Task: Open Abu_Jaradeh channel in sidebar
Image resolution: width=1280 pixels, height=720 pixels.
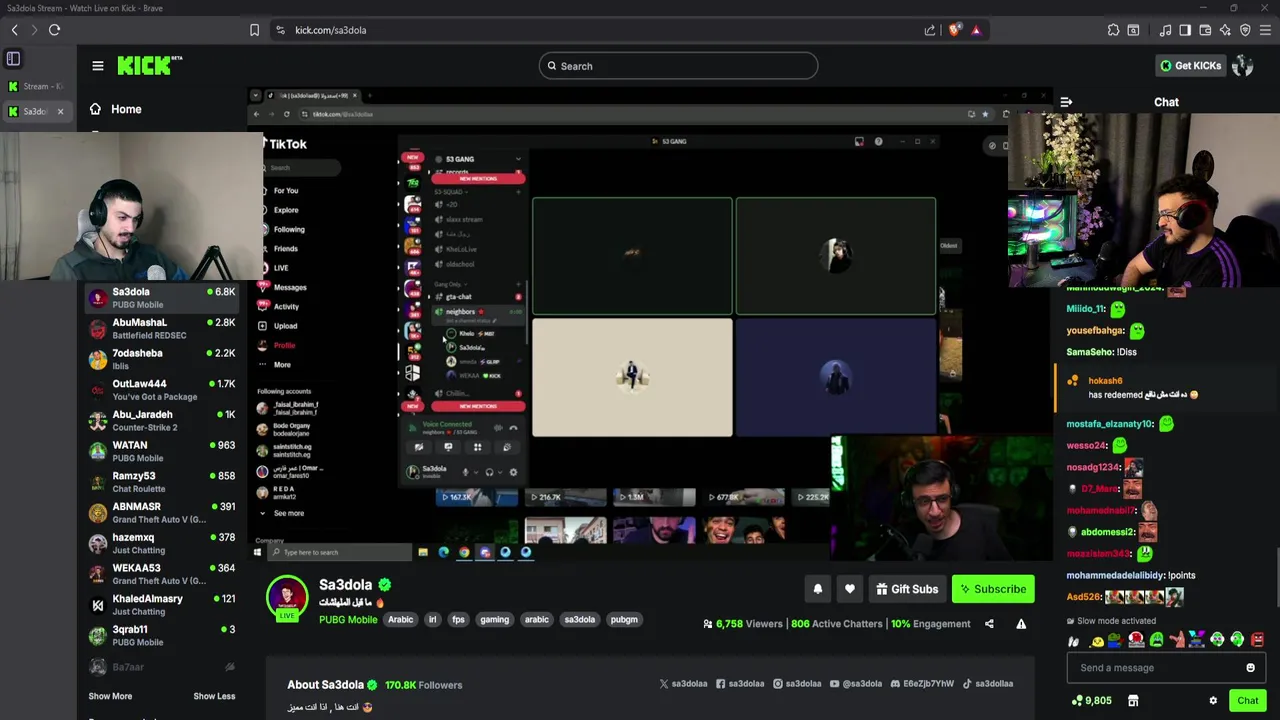Action: [x=162, y=420]
